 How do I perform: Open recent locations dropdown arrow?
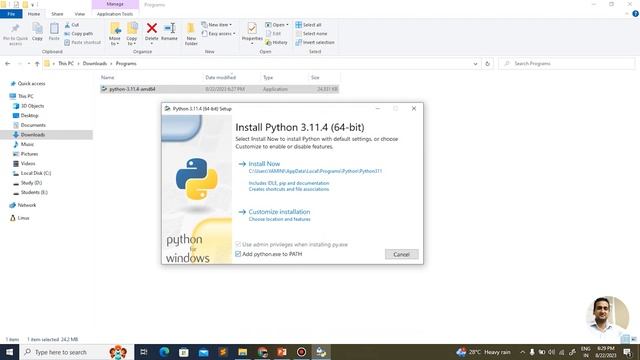[29, 64]
